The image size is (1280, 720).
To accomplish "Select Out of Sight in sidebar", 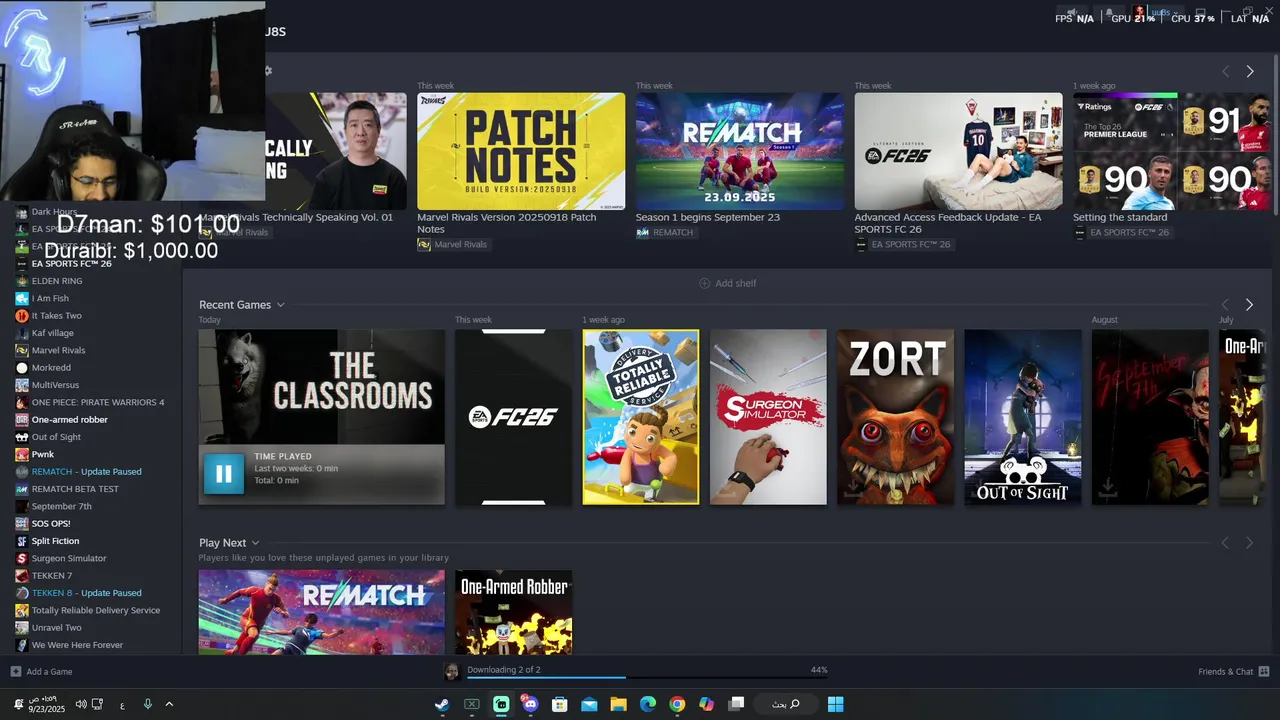I will click(56, 437).
